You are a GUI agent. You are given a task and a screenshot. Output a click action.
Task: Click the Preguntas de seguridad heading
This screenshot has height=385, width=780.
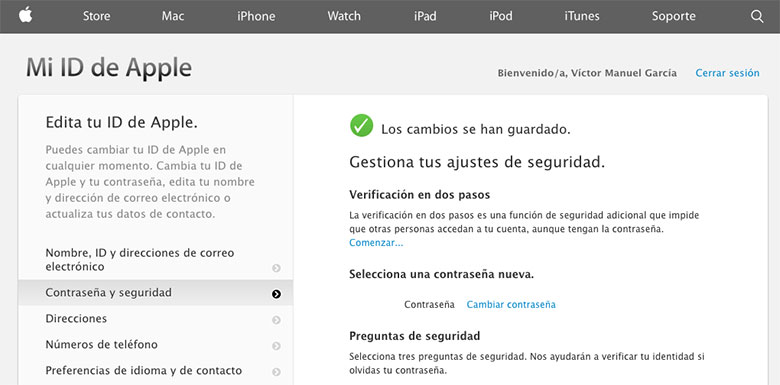tap(414, 336)
